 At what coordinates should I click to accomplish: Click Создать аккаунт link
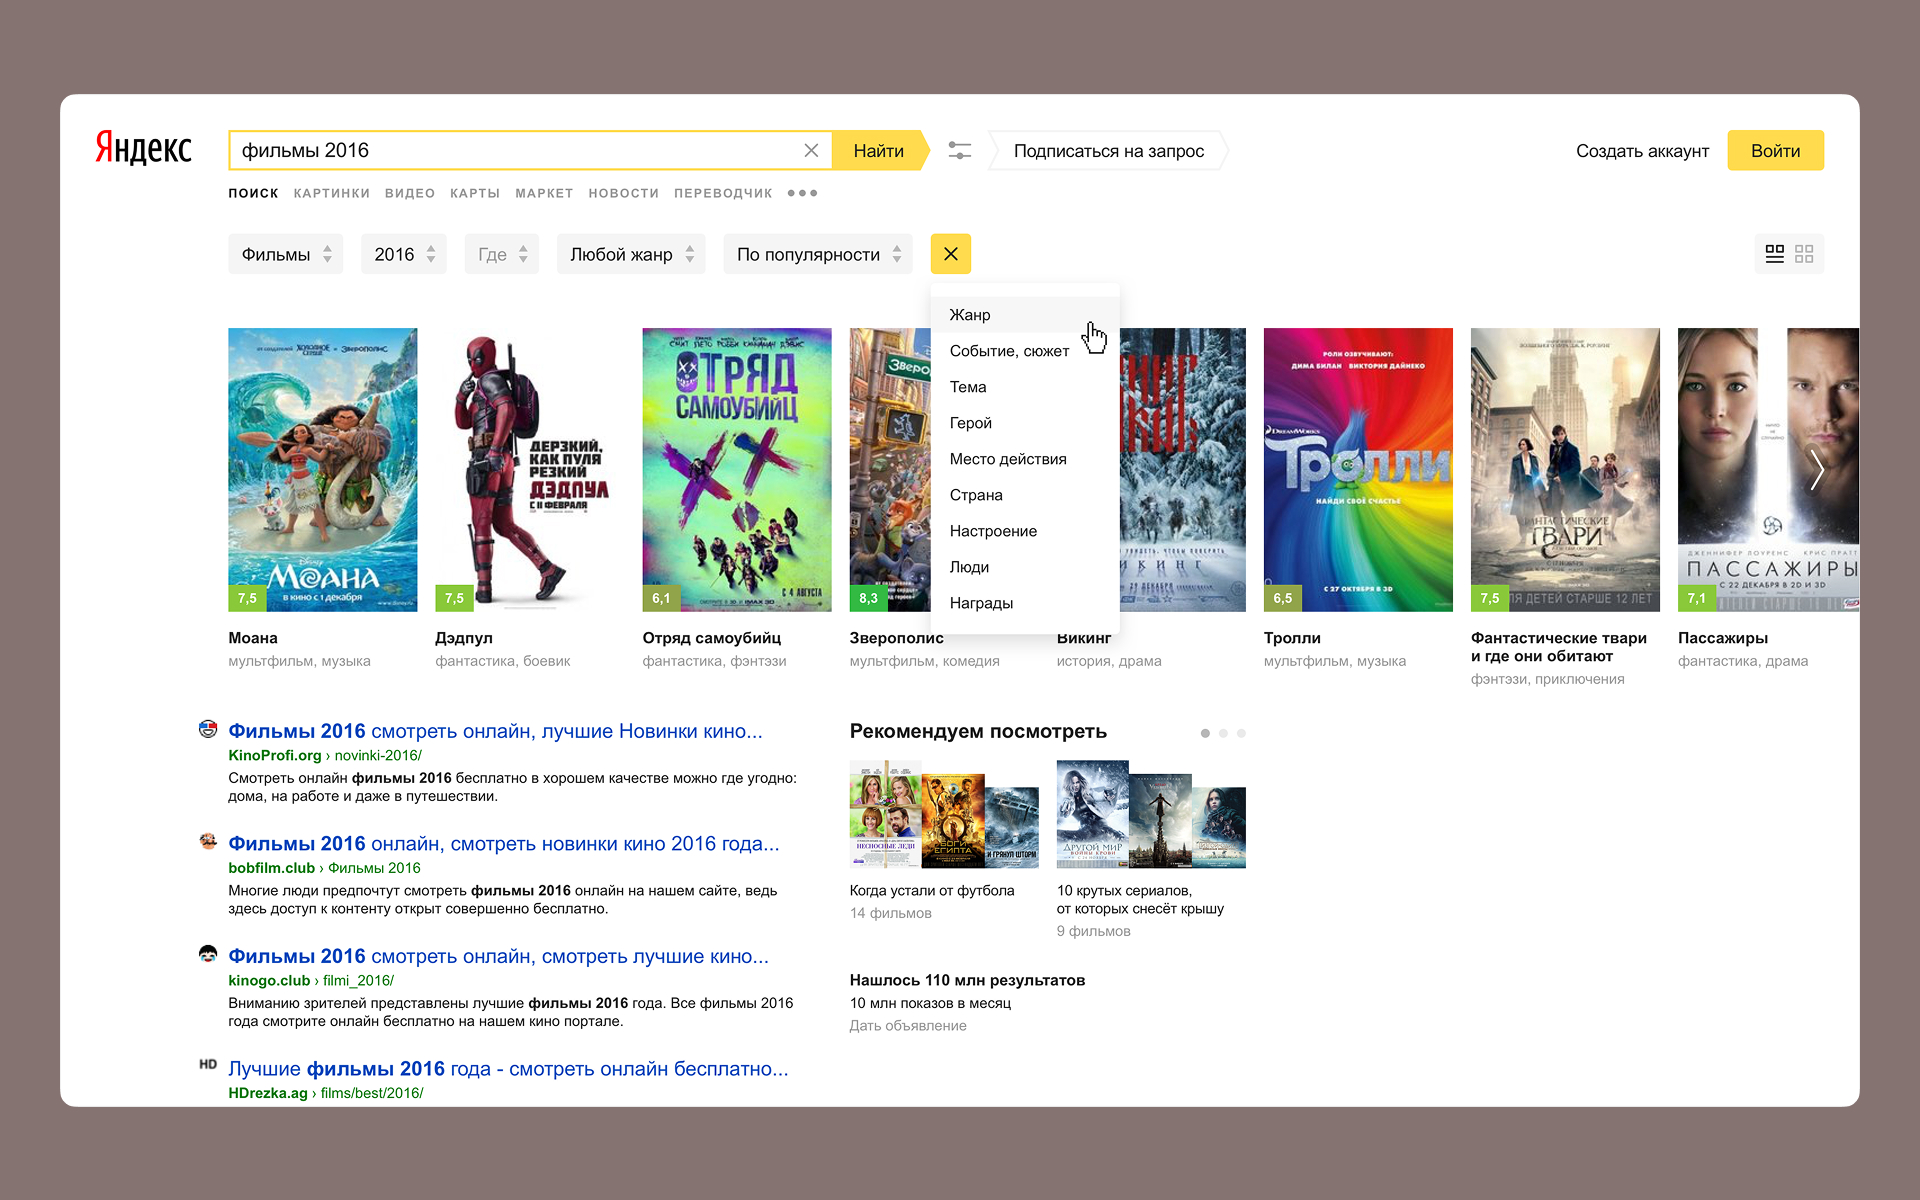tap(1642, 151)
